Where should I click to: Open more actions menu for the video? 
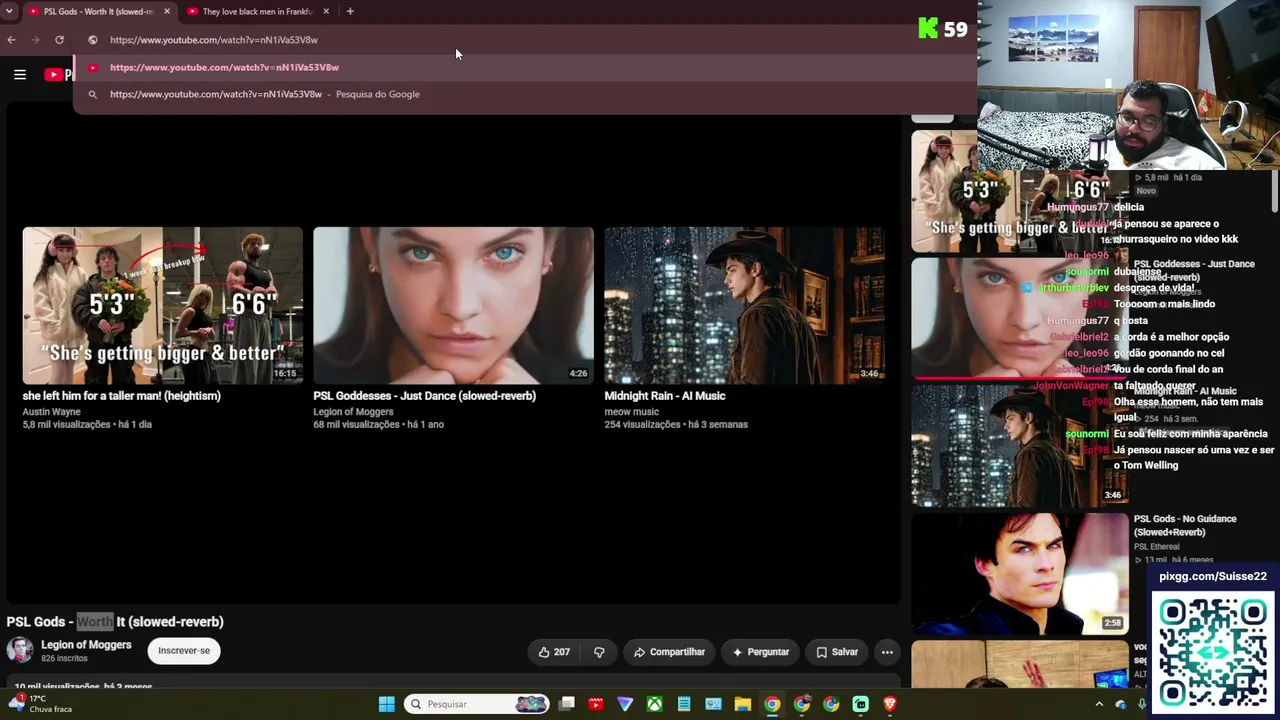click(x=887, y=652)
